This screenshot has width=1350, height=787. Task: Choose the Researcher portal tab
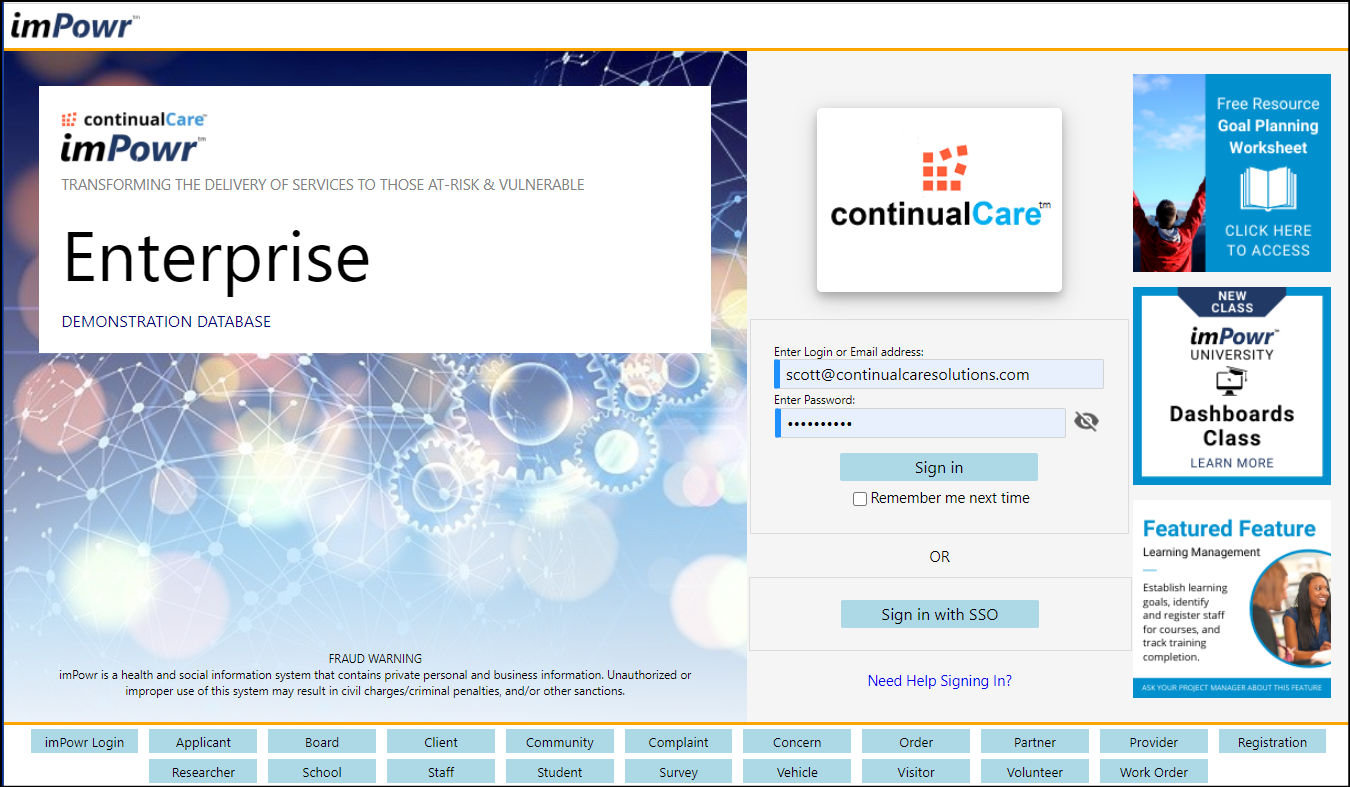pos(203,772)
